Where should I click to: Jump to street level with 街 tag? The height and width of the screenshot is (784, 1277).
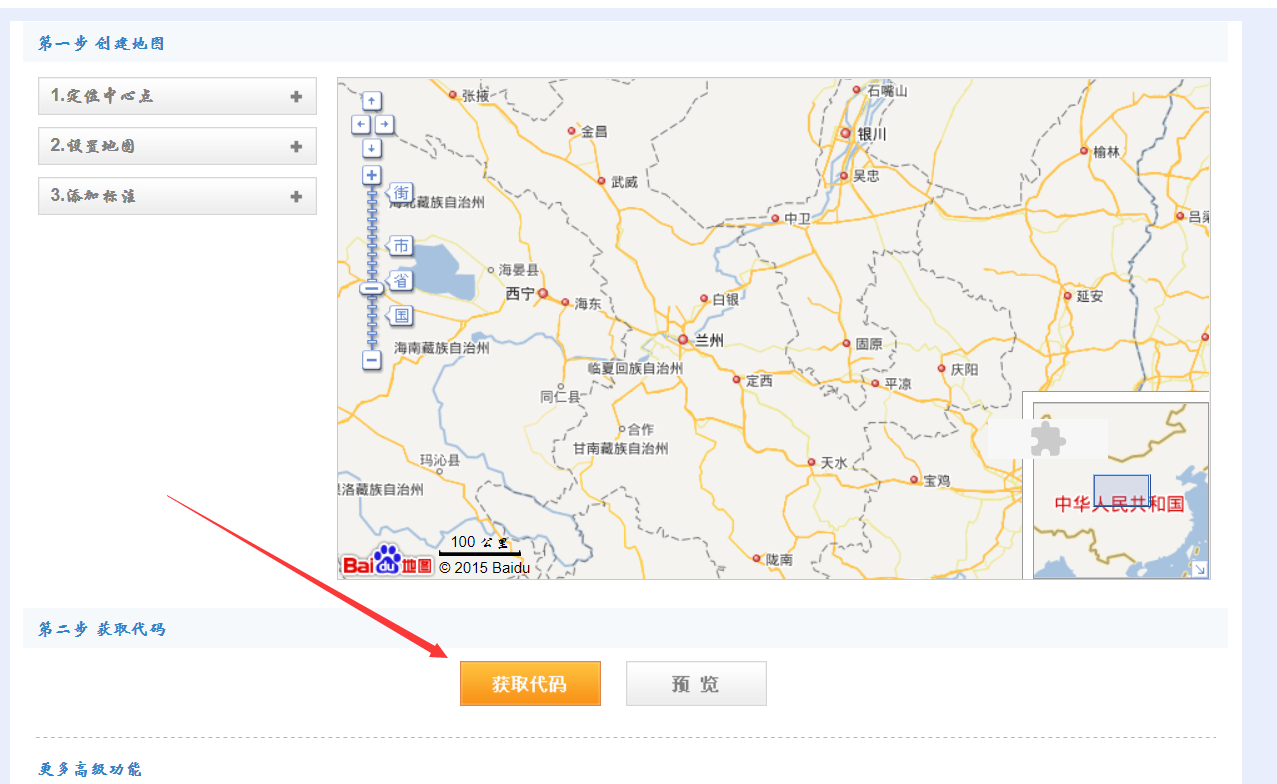click(400, 192)
